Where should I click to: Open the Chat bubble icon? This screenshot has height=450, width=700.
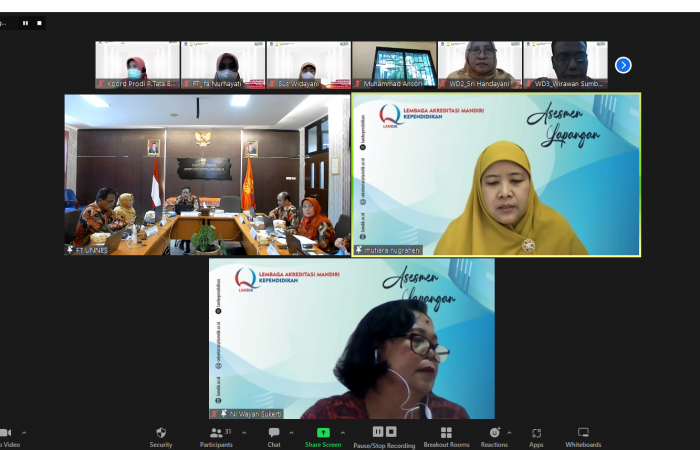tap(274, 432)
